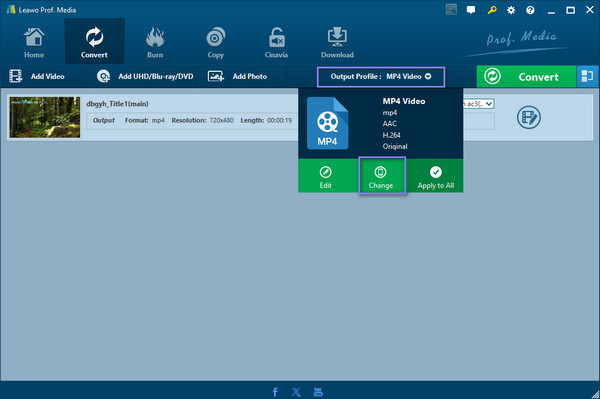The height and width of the screenshot is (399, 600).
Task: Click the Leawo Prof. Media app logo
Action: pyautogui.click(x=11, y=10)
